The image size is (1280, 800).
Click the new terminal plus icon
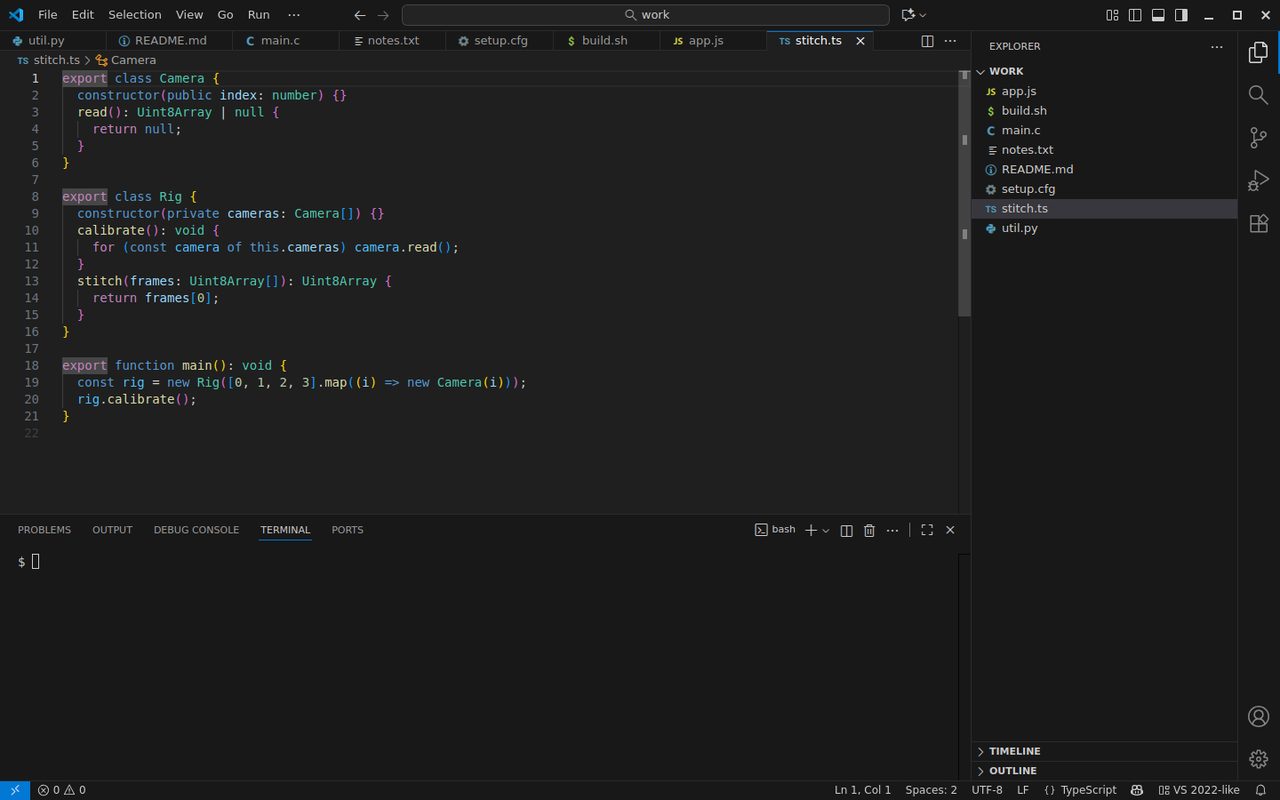click(811, 530)
